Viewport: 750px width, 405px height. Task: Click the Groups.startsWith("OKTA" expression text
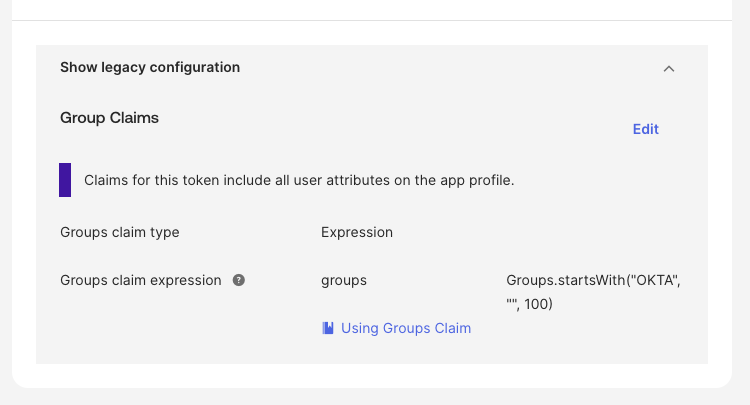coord(593,292)
